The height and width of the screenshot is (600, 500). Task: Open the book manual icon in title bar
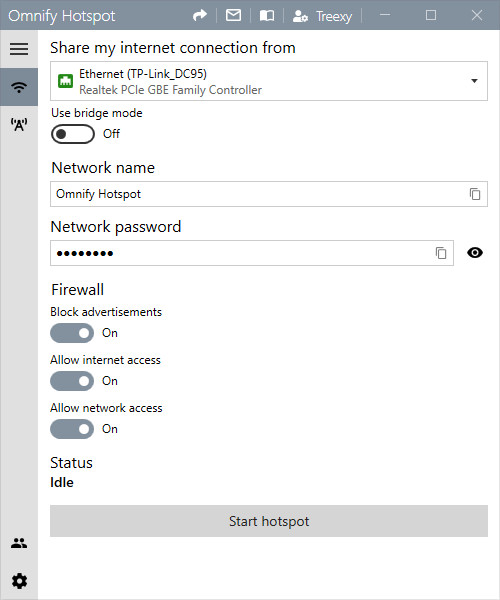click(x=267, y=16)
